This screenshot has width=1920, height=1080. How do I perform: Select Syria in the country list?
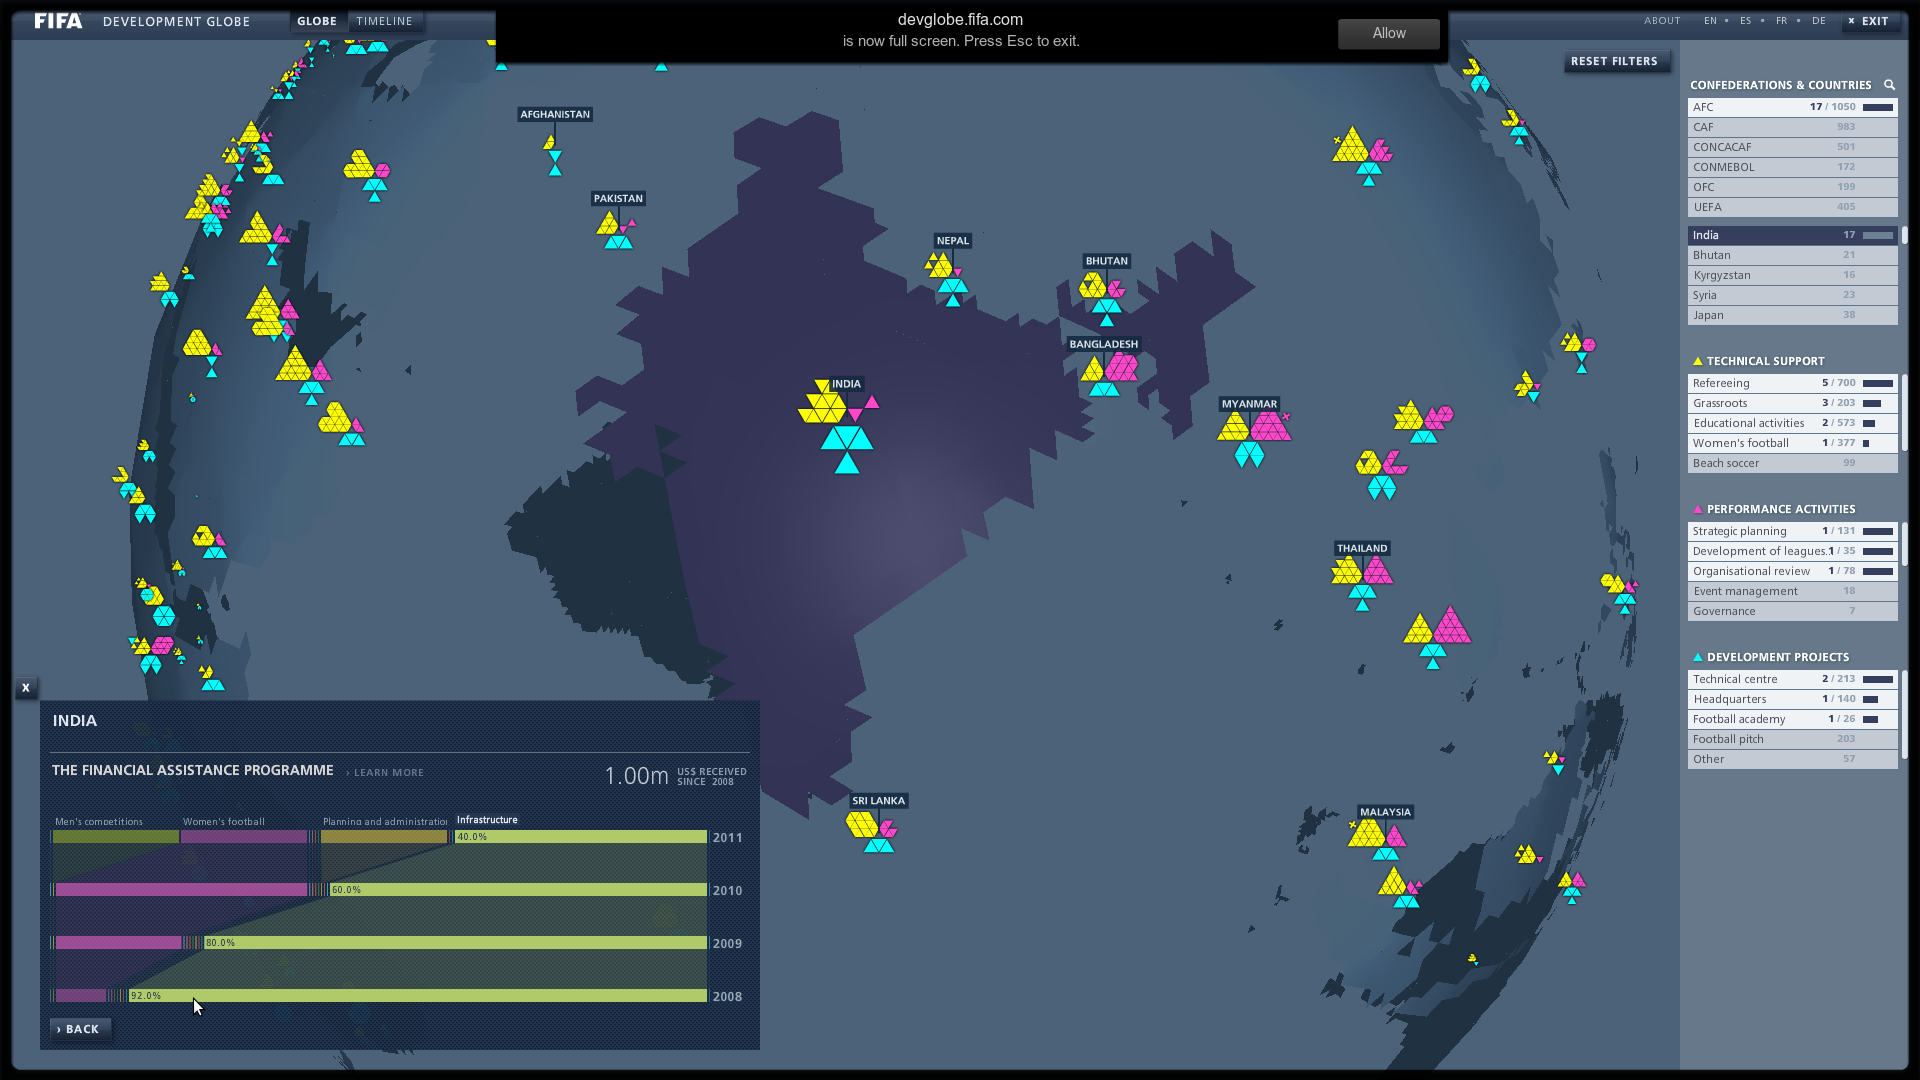tap(1792, 295)
